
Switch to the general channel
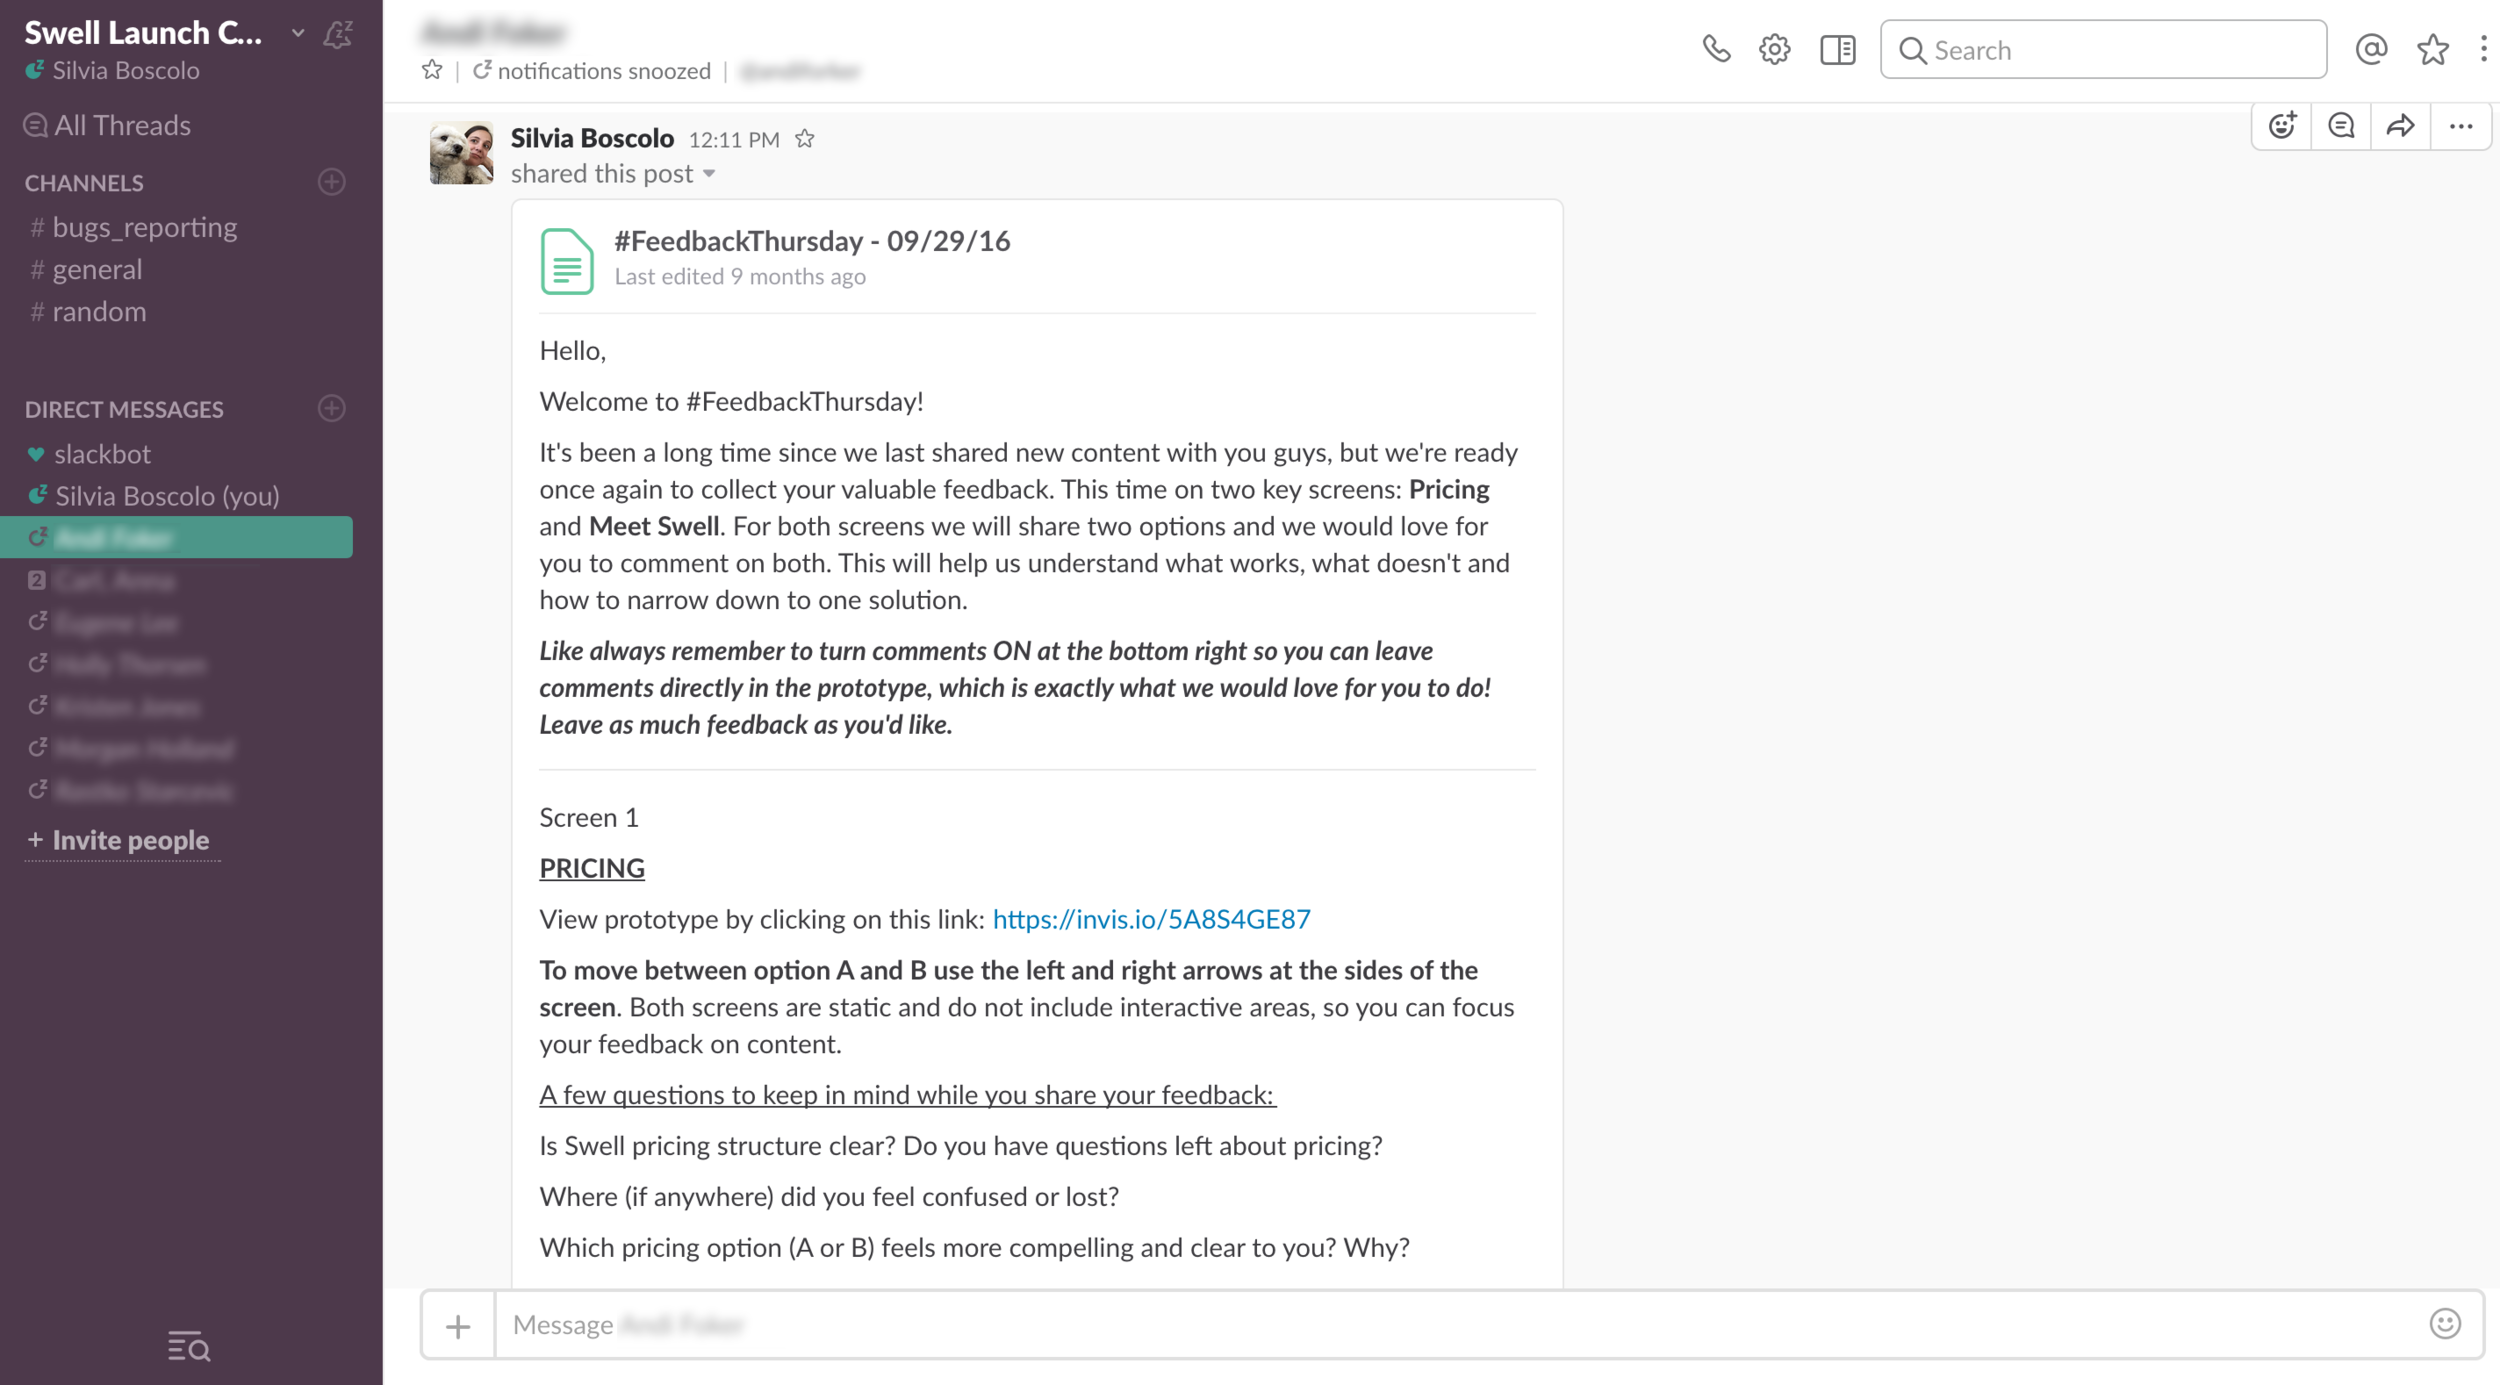(x=86, y=270)
